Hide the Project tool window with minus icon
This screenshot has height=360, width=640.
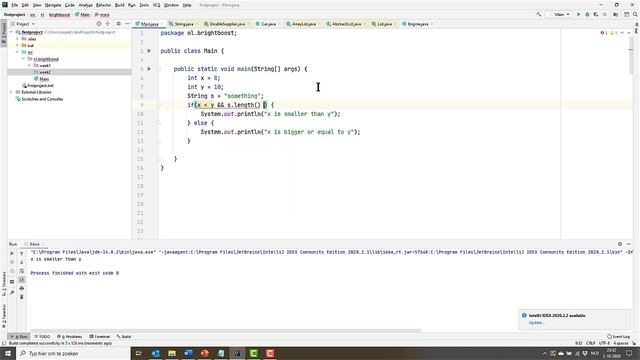tap(127, 24)
